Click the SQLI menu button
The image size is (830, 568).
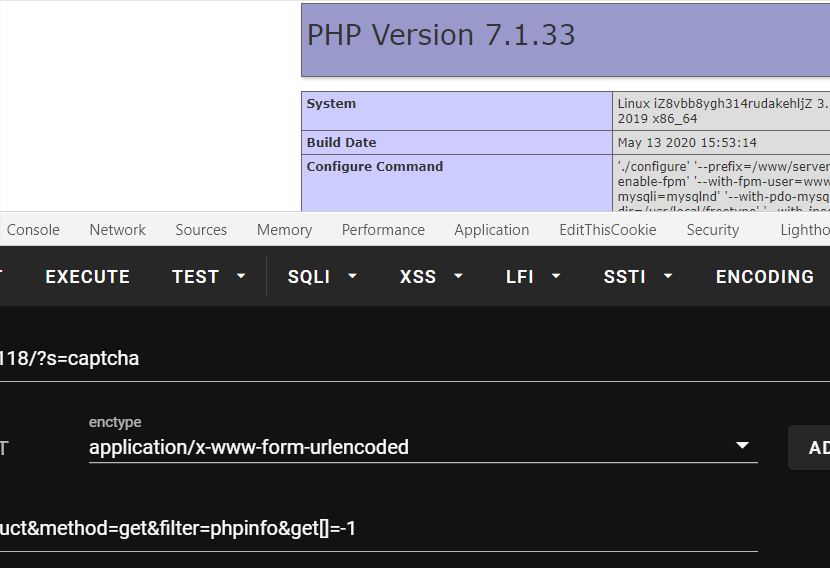click(309, 276)
